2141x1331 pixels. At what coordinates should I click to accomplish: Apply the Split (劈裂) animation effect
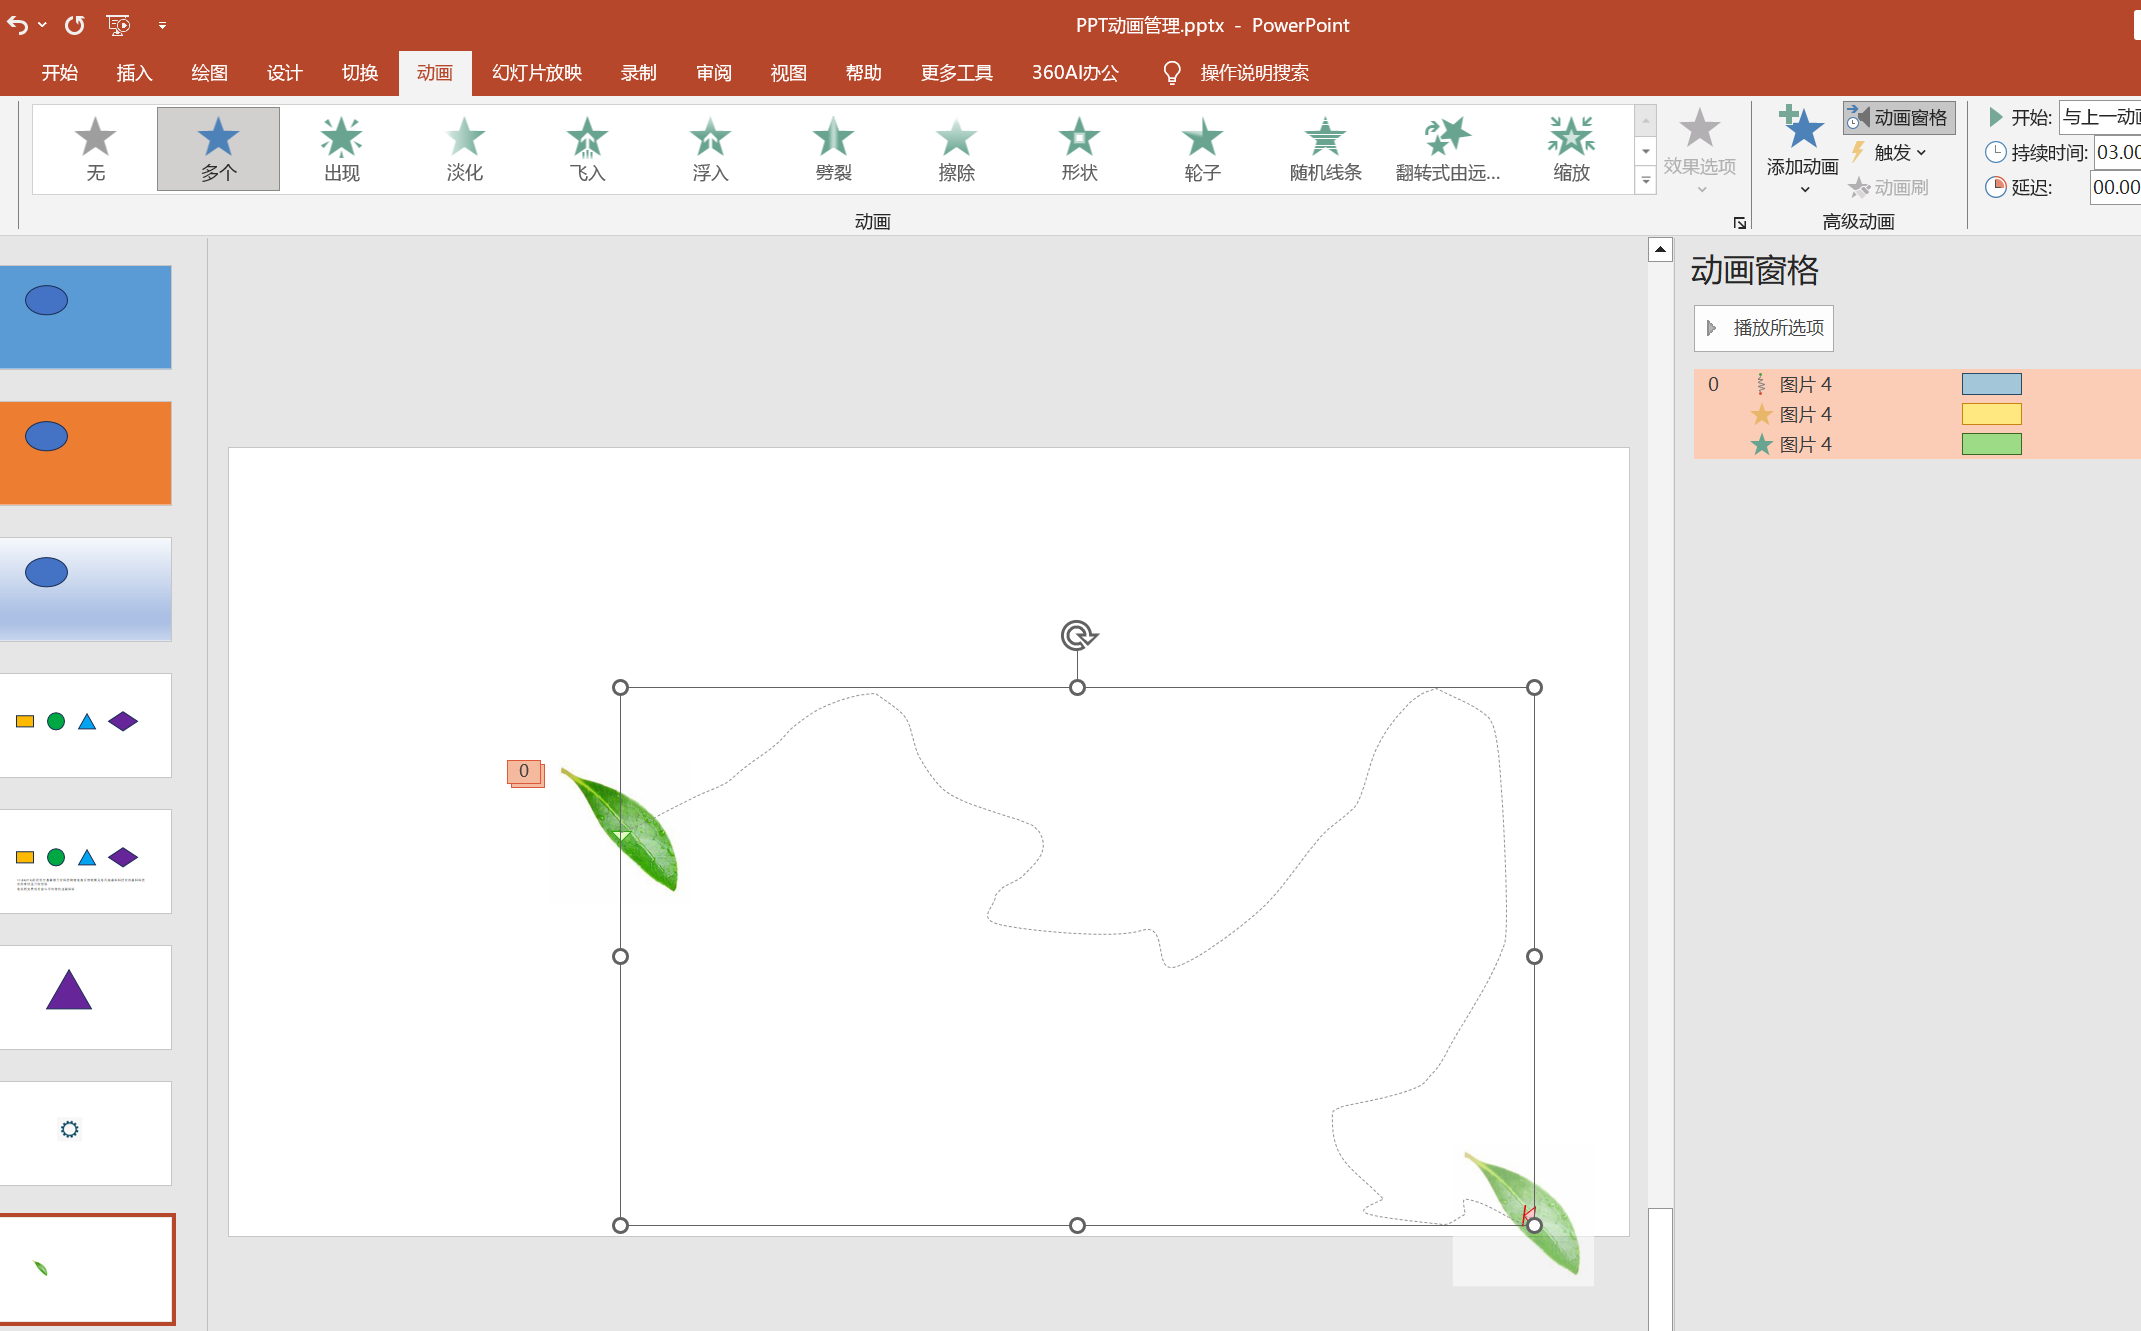(x=832, y=148)
